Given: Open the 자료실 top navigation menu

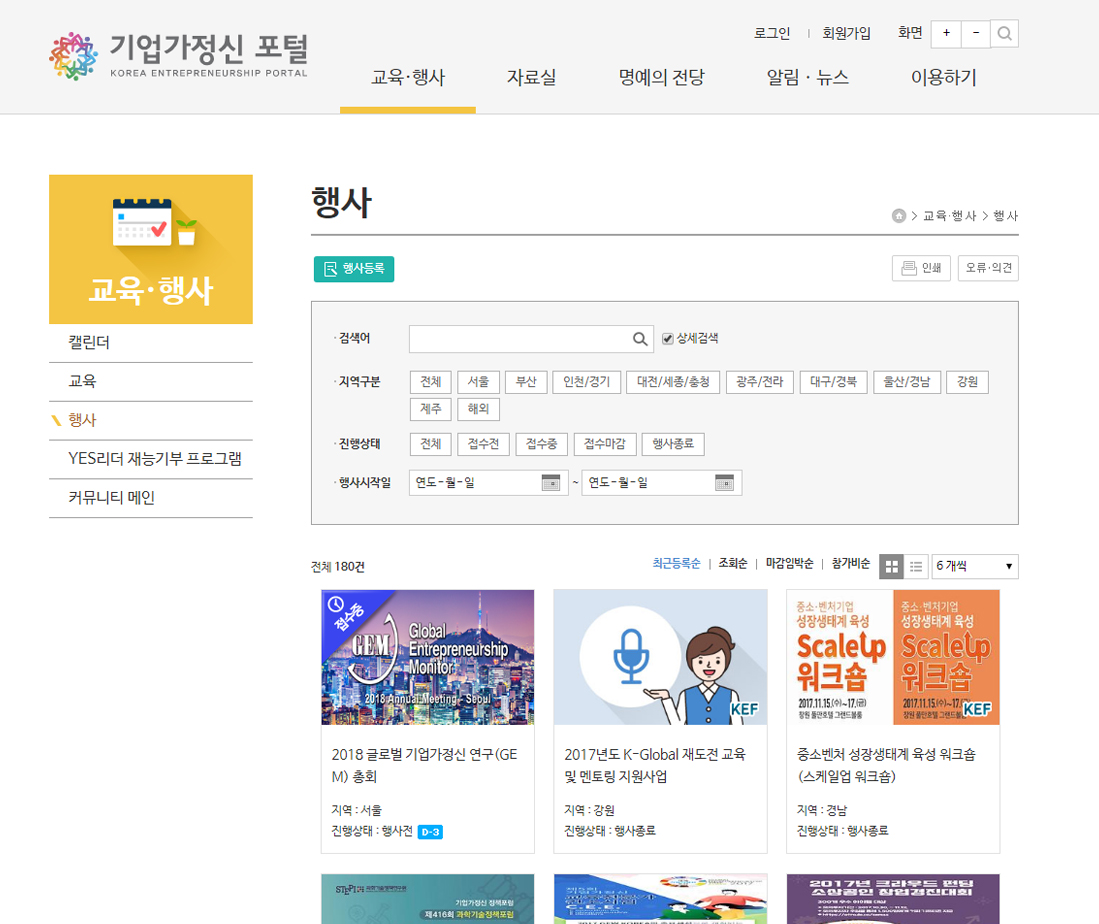Looking at the screenshot, I should coord(531,77).
